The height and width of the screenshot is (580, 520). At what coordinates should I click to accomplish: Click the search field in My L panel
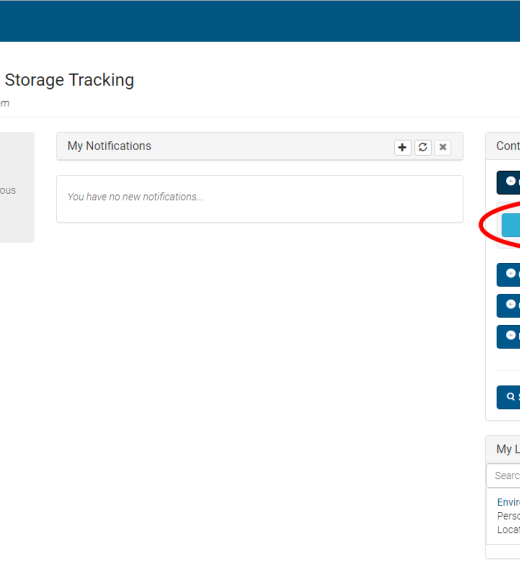click(503, 476)
